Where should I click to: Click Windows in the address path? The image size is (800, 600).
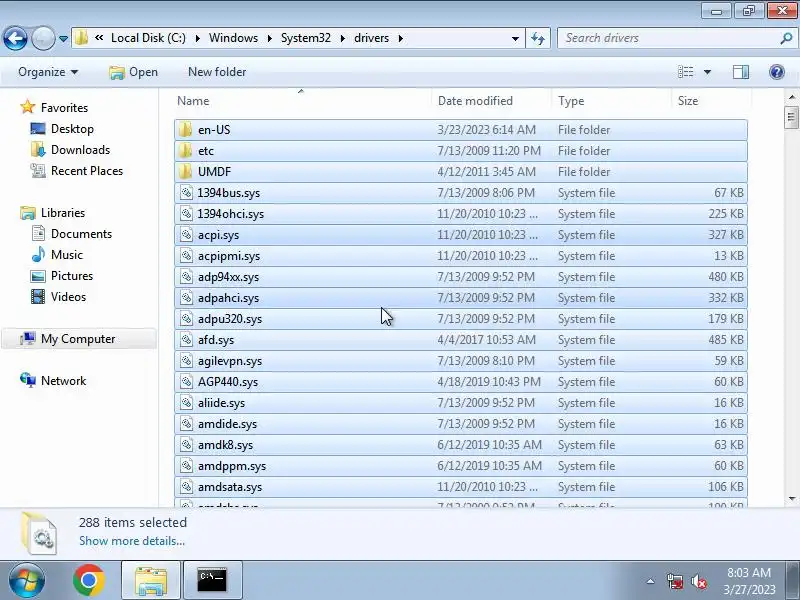coord(233,38)
